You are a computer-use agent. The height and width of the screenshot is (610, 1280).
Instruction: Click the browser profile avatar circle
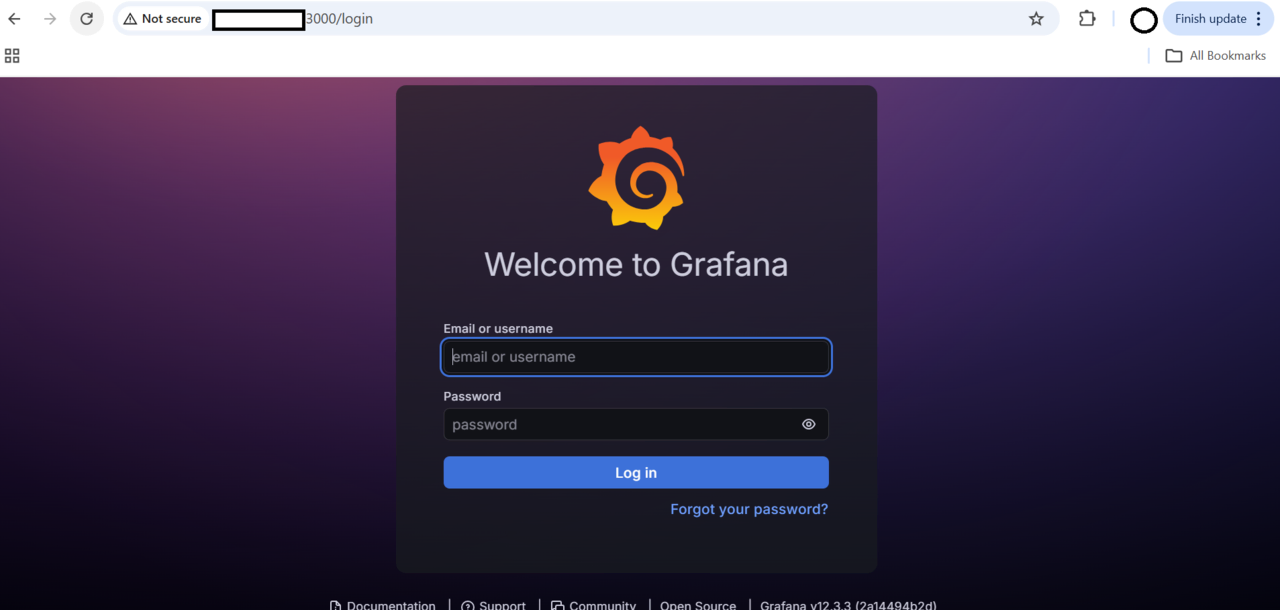click(x=1143, y=19)
